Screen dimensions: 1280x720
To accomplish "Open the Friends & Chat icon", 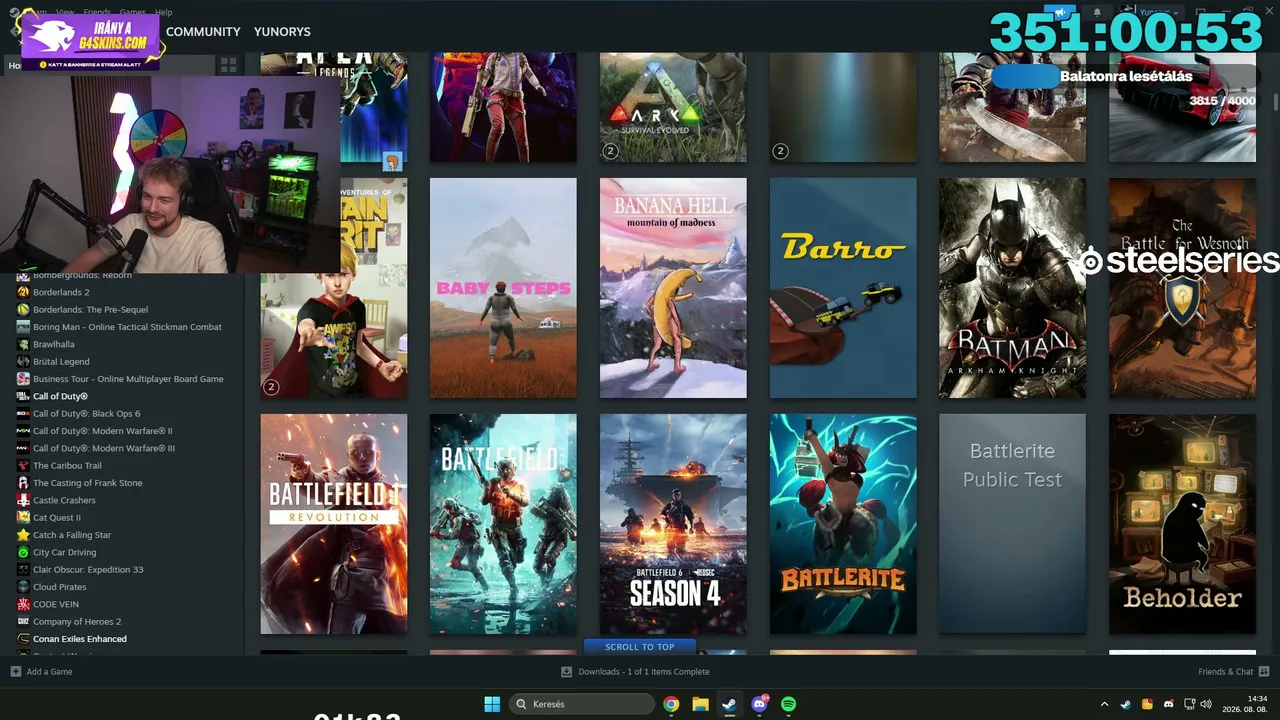I will [1264, 671].
